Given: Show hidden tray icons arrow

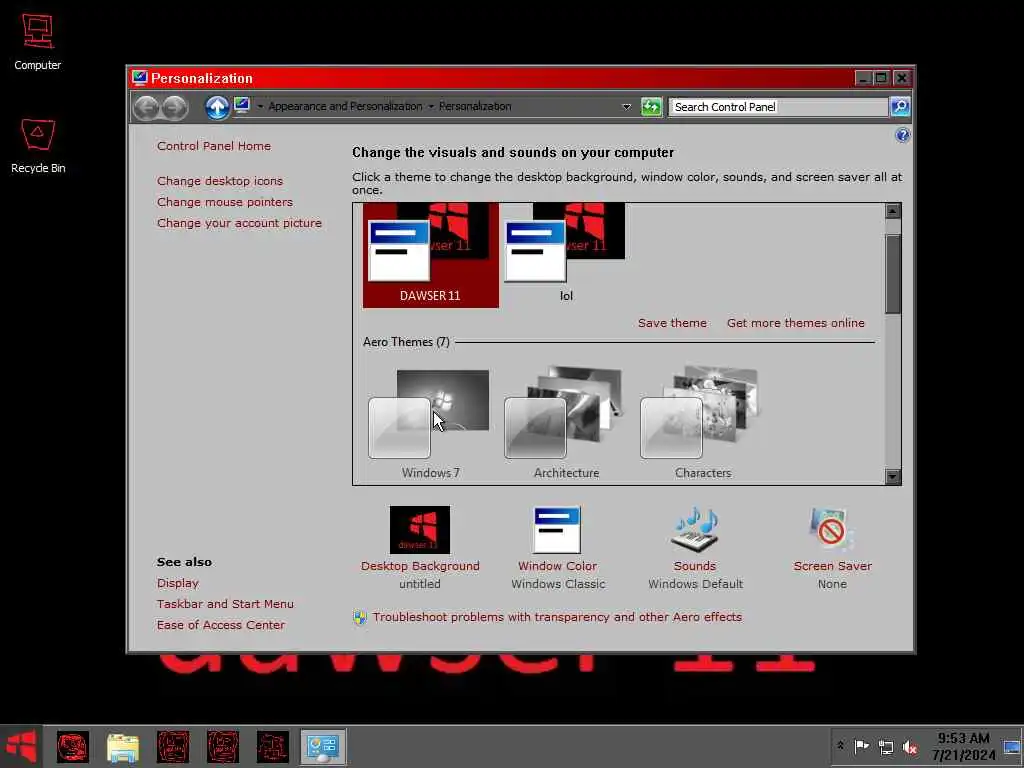Looking at the screenshot, I should pyautogui.click(x=840, y=746).
